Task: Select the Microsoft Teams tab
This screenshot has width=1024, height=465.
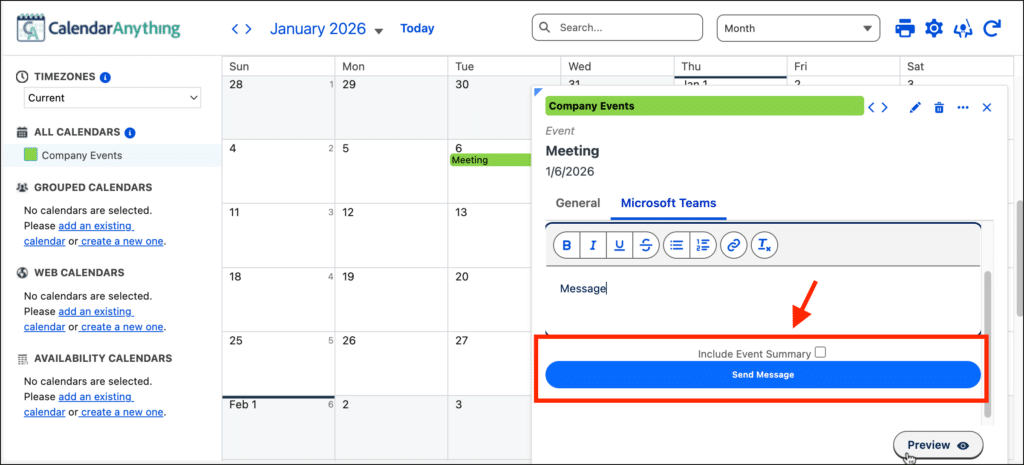Action: 668,203
